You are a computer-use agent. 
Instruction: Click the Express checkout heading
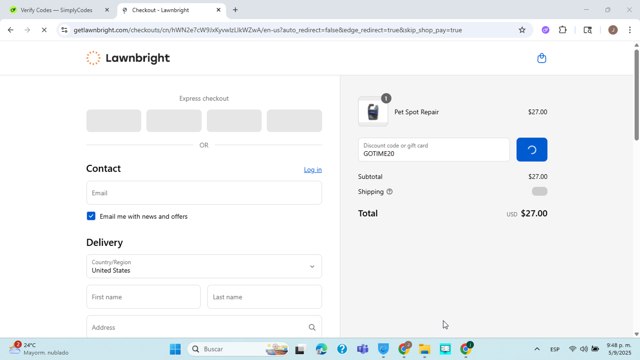204,98
